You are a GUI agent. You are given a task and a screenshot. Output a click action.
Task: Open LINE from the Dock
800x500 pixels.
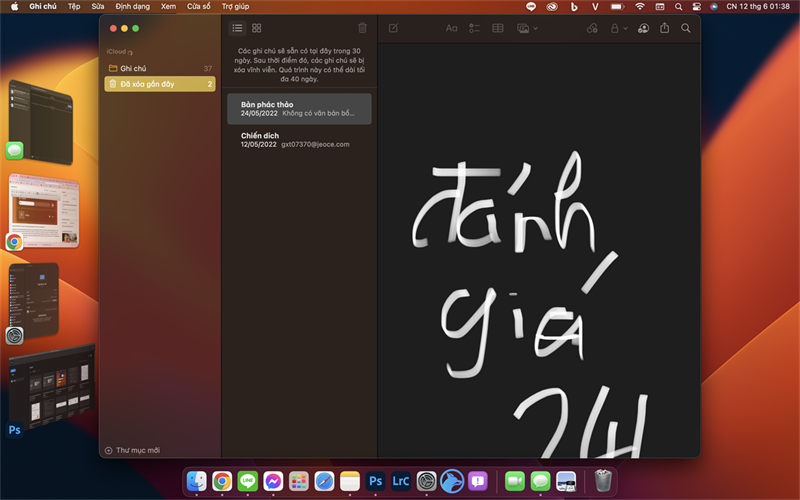(x=247, y=481)
